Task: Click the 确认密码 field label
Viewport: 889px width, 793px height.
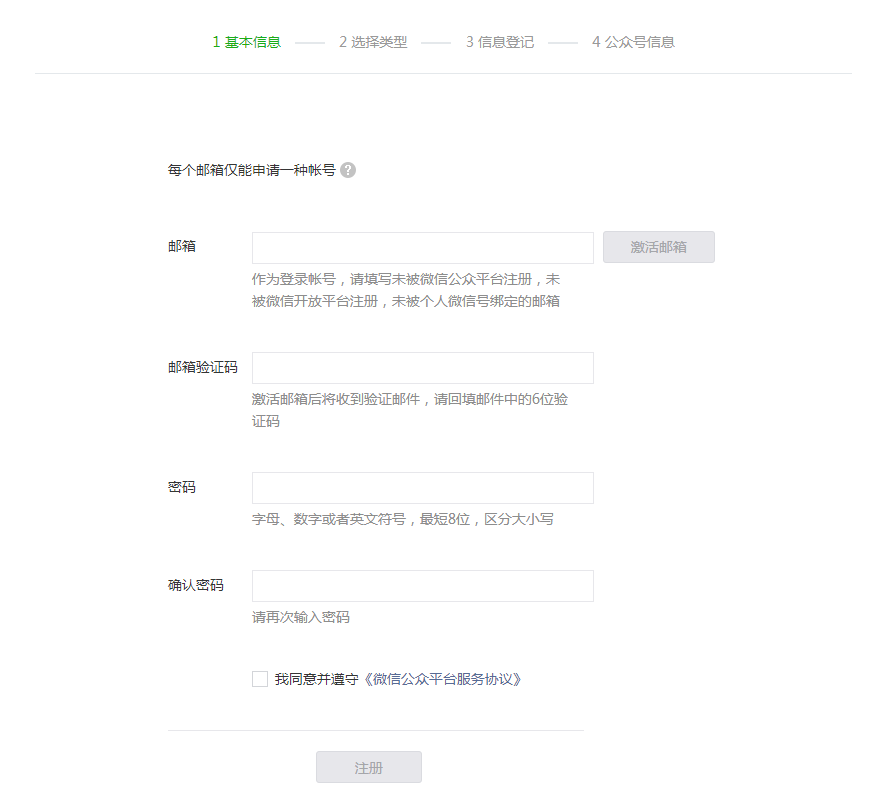Action: point(198,585)
